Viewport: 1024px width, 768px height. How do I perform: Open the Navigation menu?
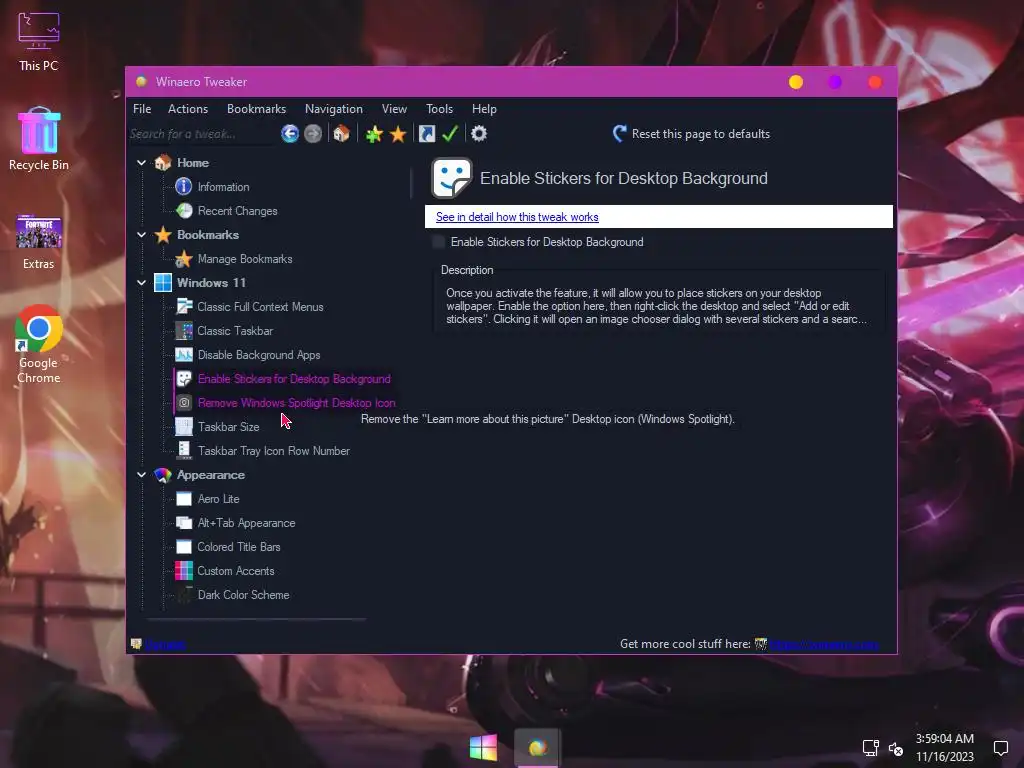334,109
